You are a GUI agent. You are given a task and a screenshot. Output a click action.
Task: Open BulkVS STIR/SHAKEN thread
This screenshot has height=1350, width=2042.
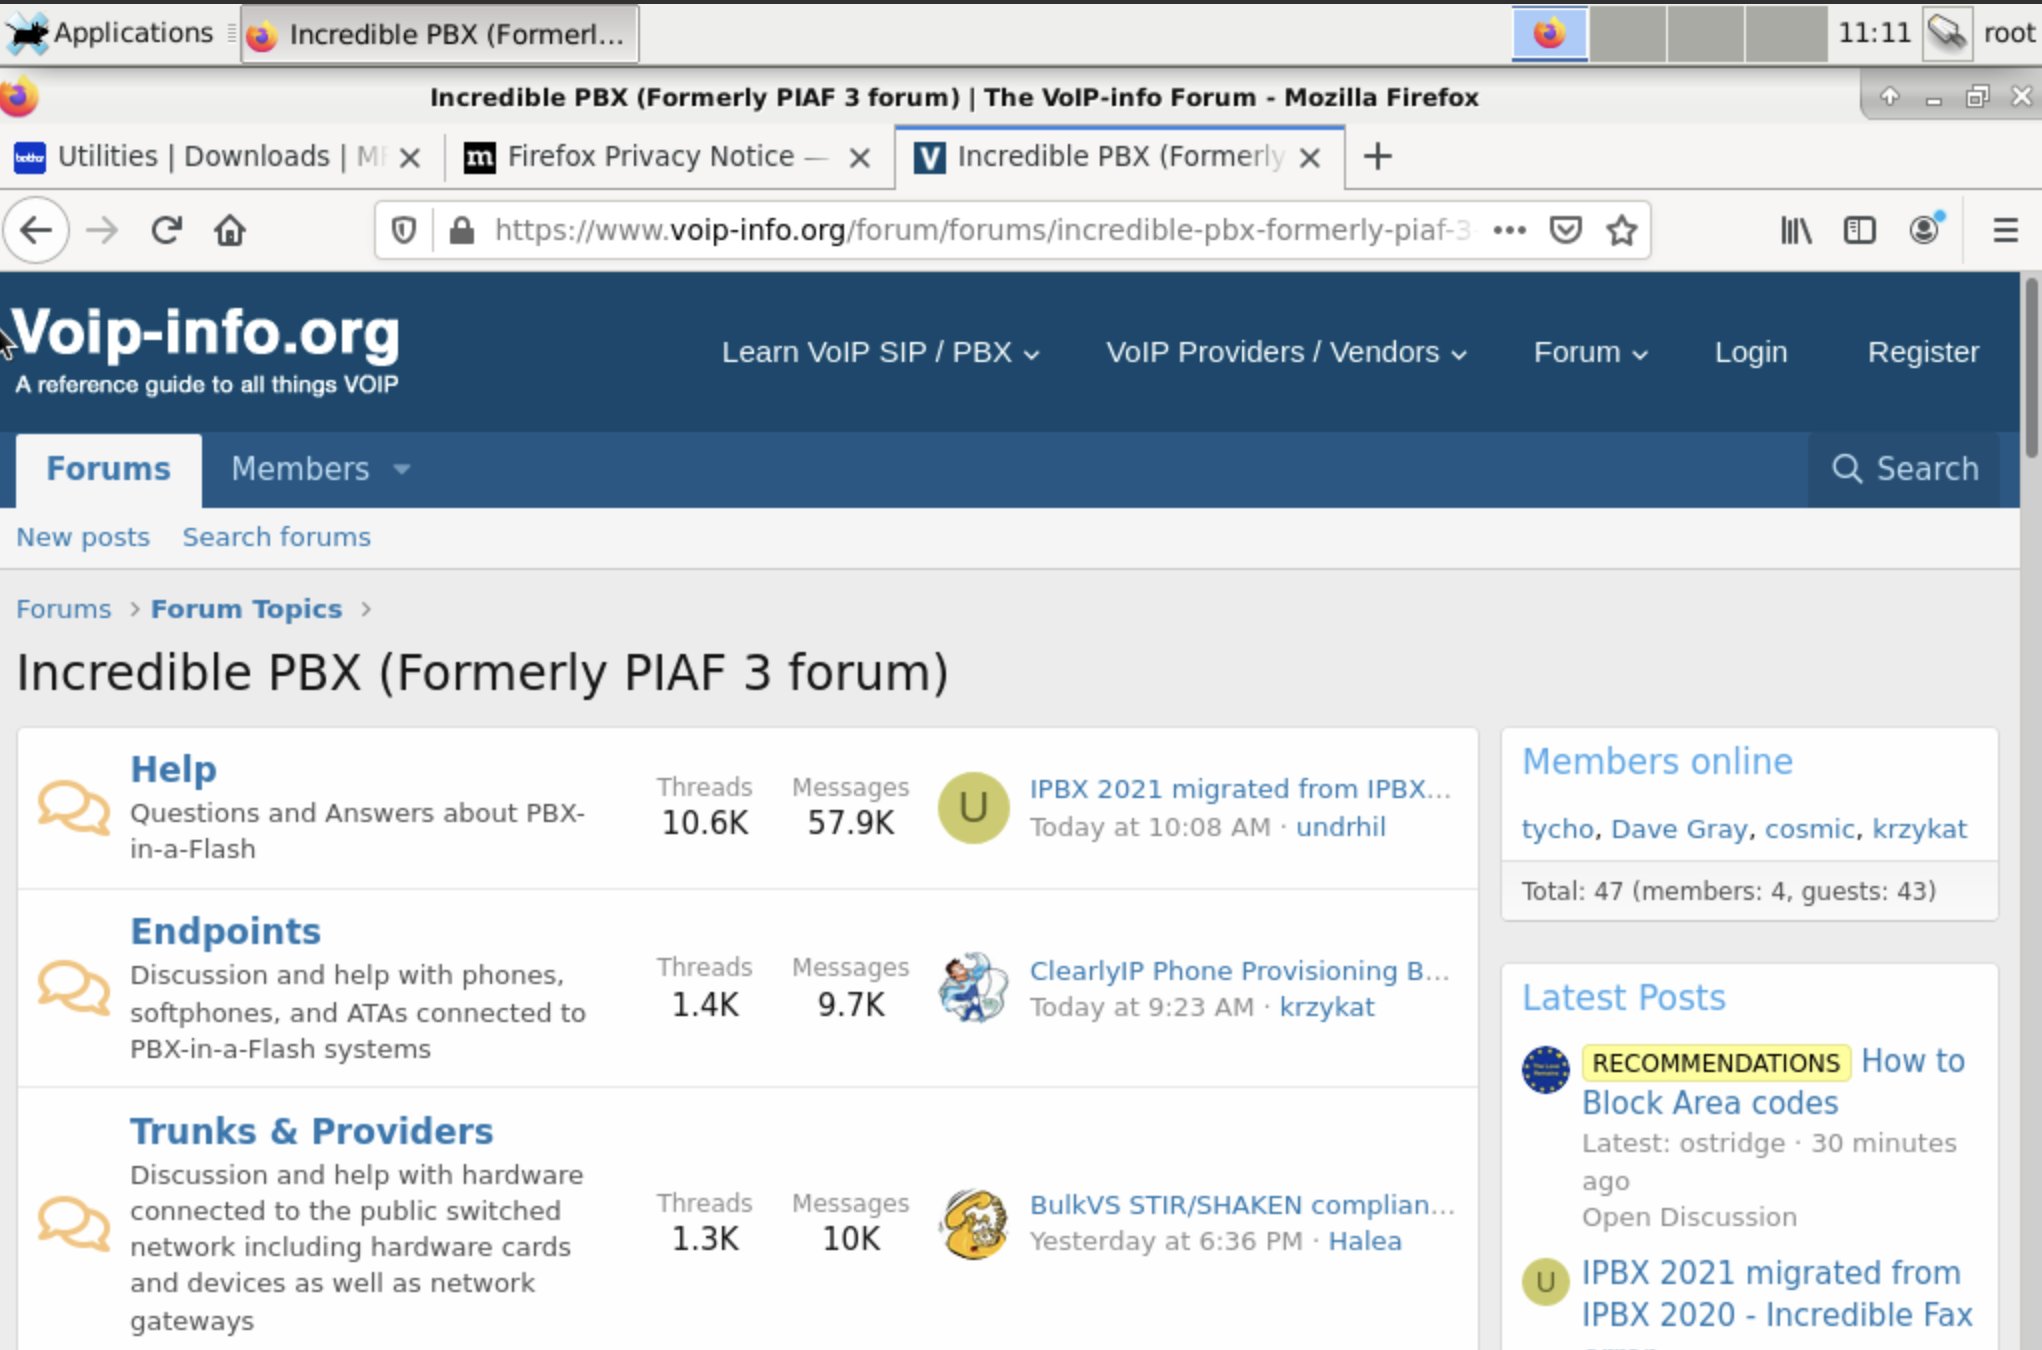(x=1242, y=1205)
